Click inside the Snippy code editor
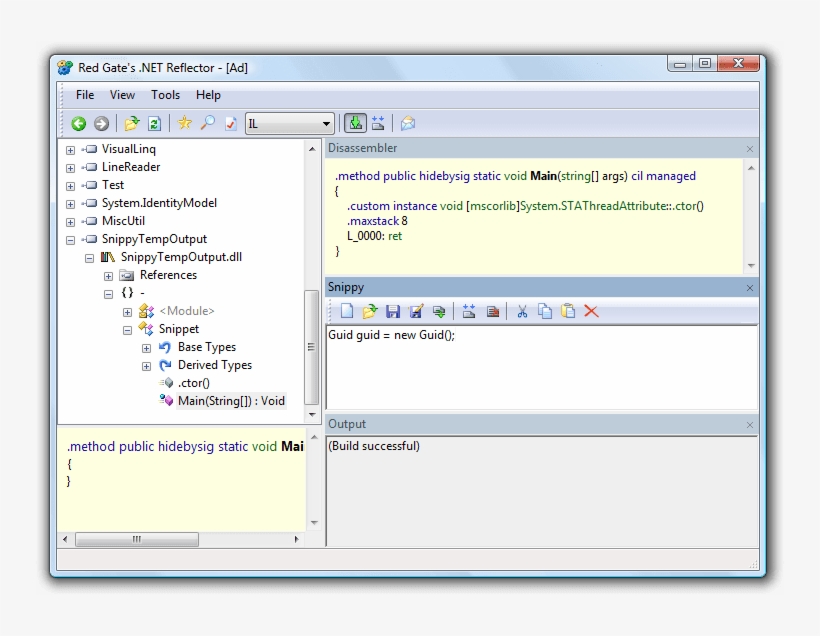Screen dimensions: 820x636 click(x=540, y=370)
